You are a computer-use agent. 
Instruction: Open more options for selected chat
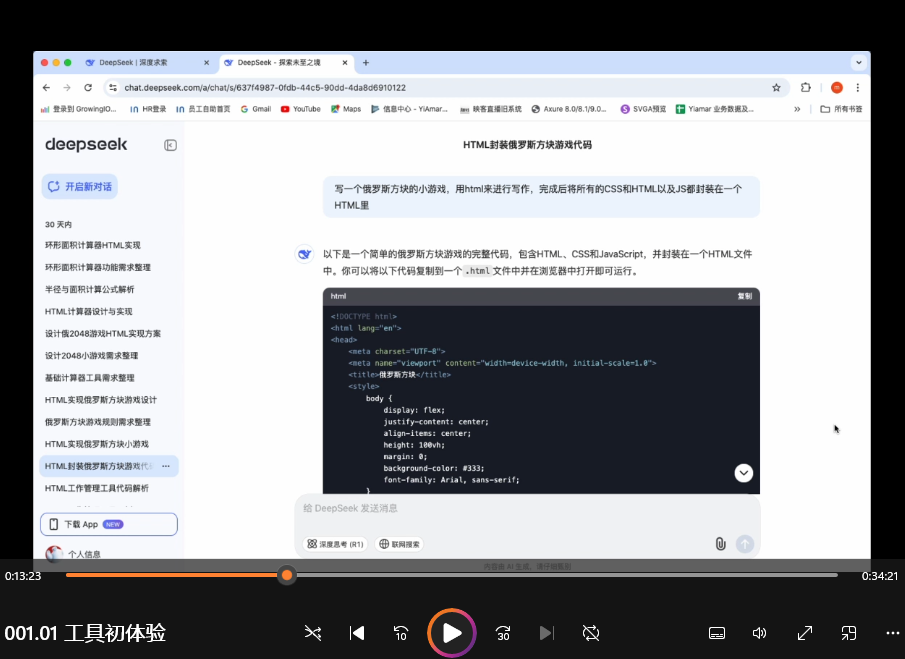point(166,466)
